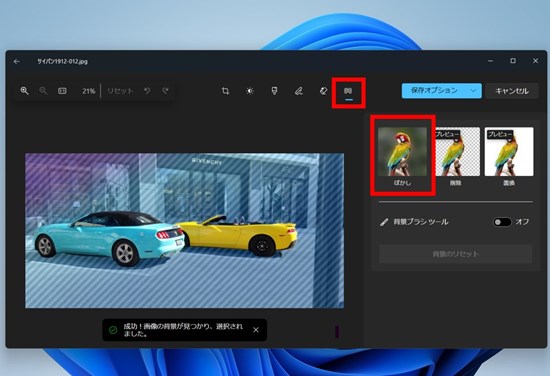
Task: Maximize the Photos editor window
Action: 513,61
